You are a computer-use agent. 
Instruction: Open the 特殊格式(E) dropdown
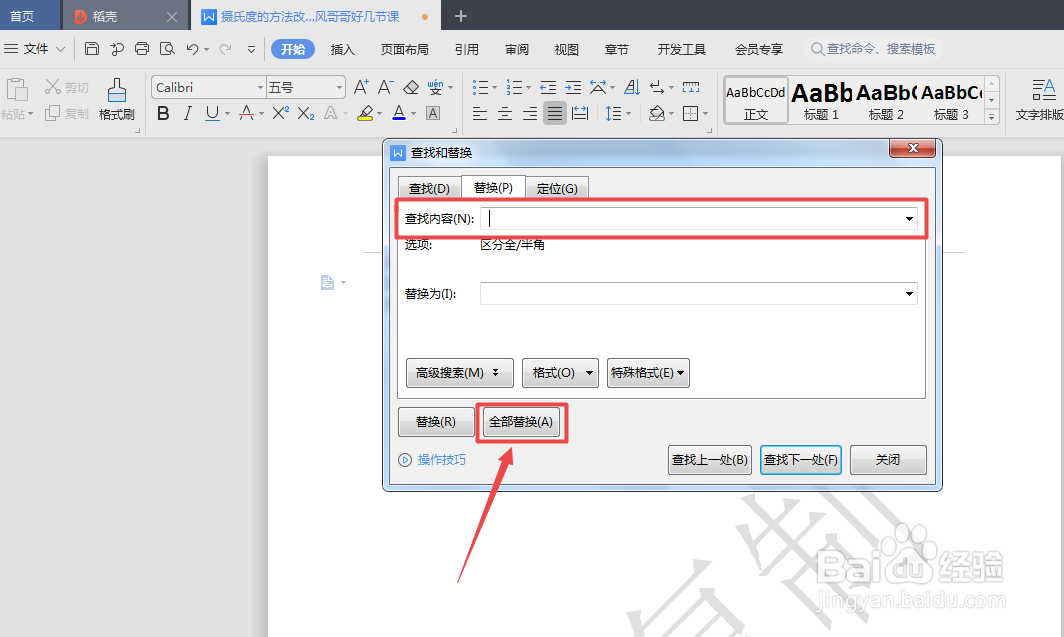coord(648,372)
